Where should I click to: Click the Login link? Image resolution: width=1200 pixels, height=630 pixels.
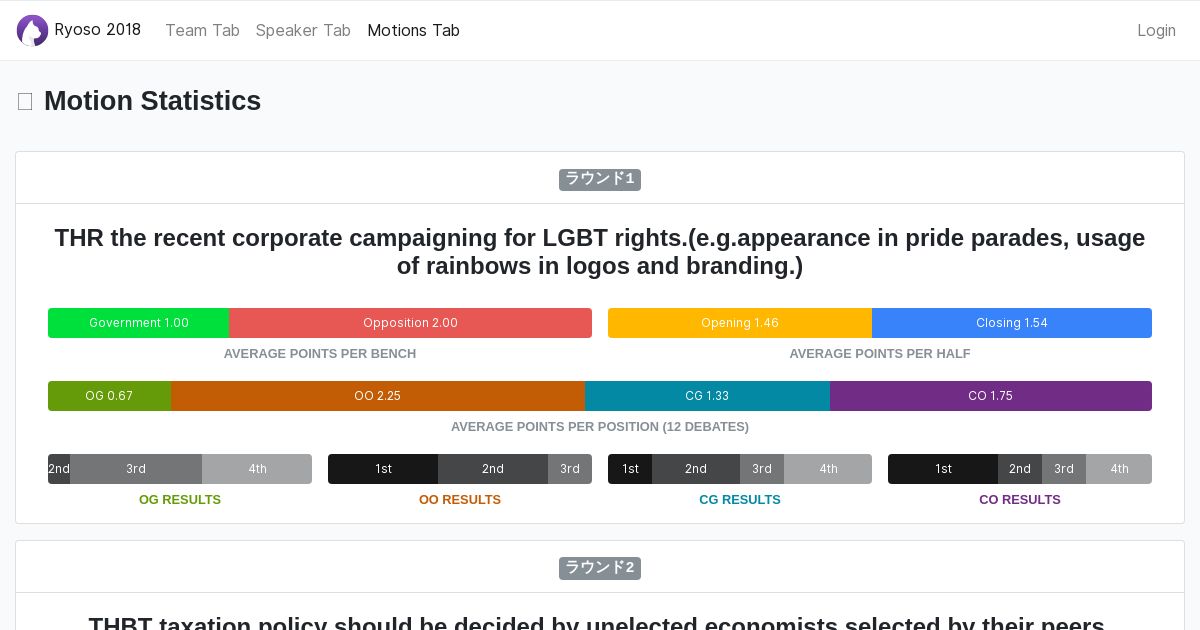pos(1156,30)
